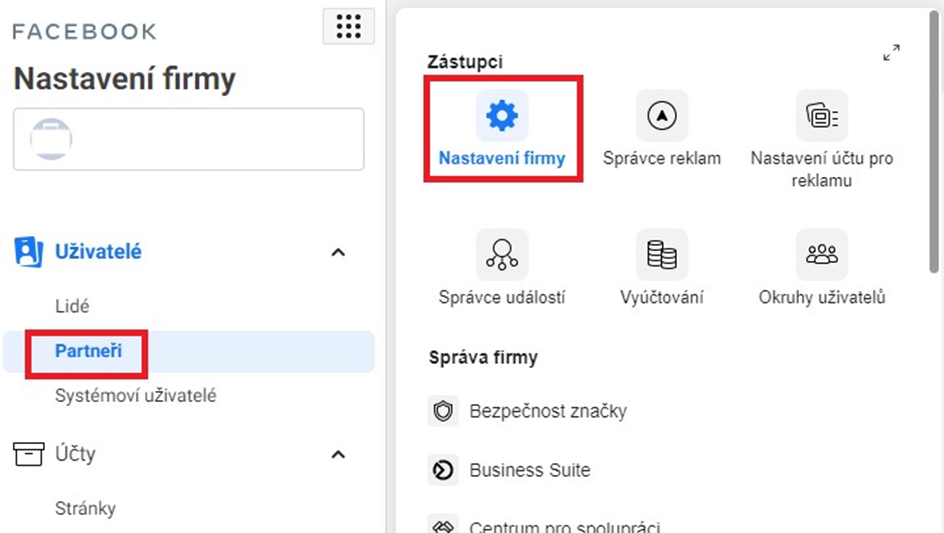Open Business Suite link

[530, 470]
